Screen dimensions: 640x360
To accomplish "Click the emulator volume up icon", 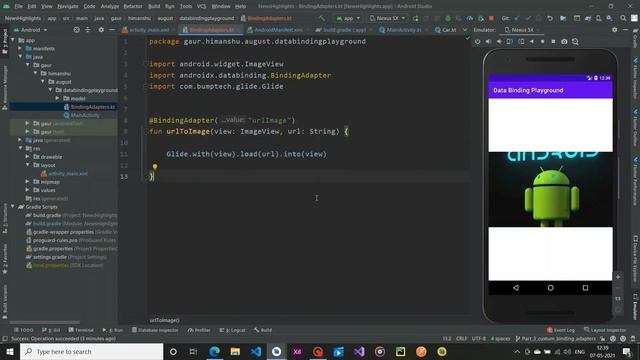I will tap(488, 41).
